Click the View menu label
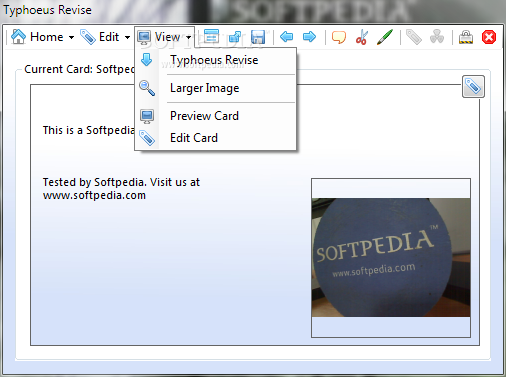 (167, 37)
